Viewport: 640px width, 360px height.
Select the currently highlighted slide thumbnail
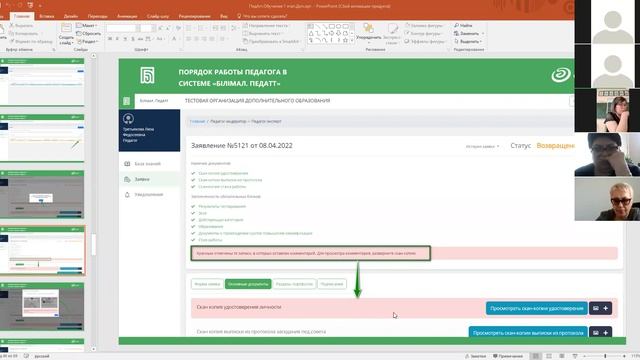[42, 250]
